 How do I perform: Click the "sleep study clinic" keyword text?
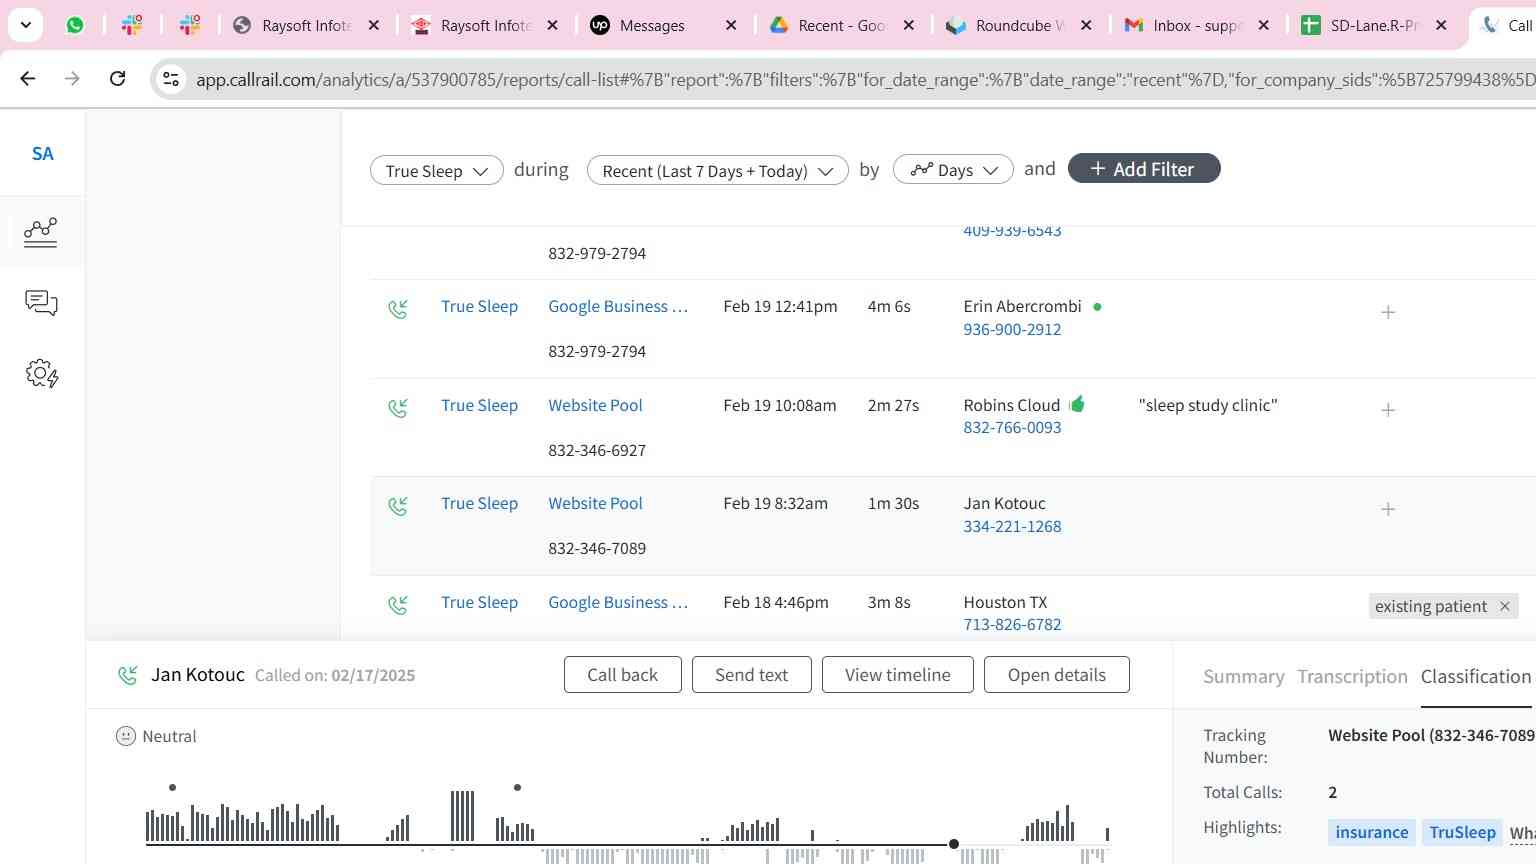(x=1208, y=405)
